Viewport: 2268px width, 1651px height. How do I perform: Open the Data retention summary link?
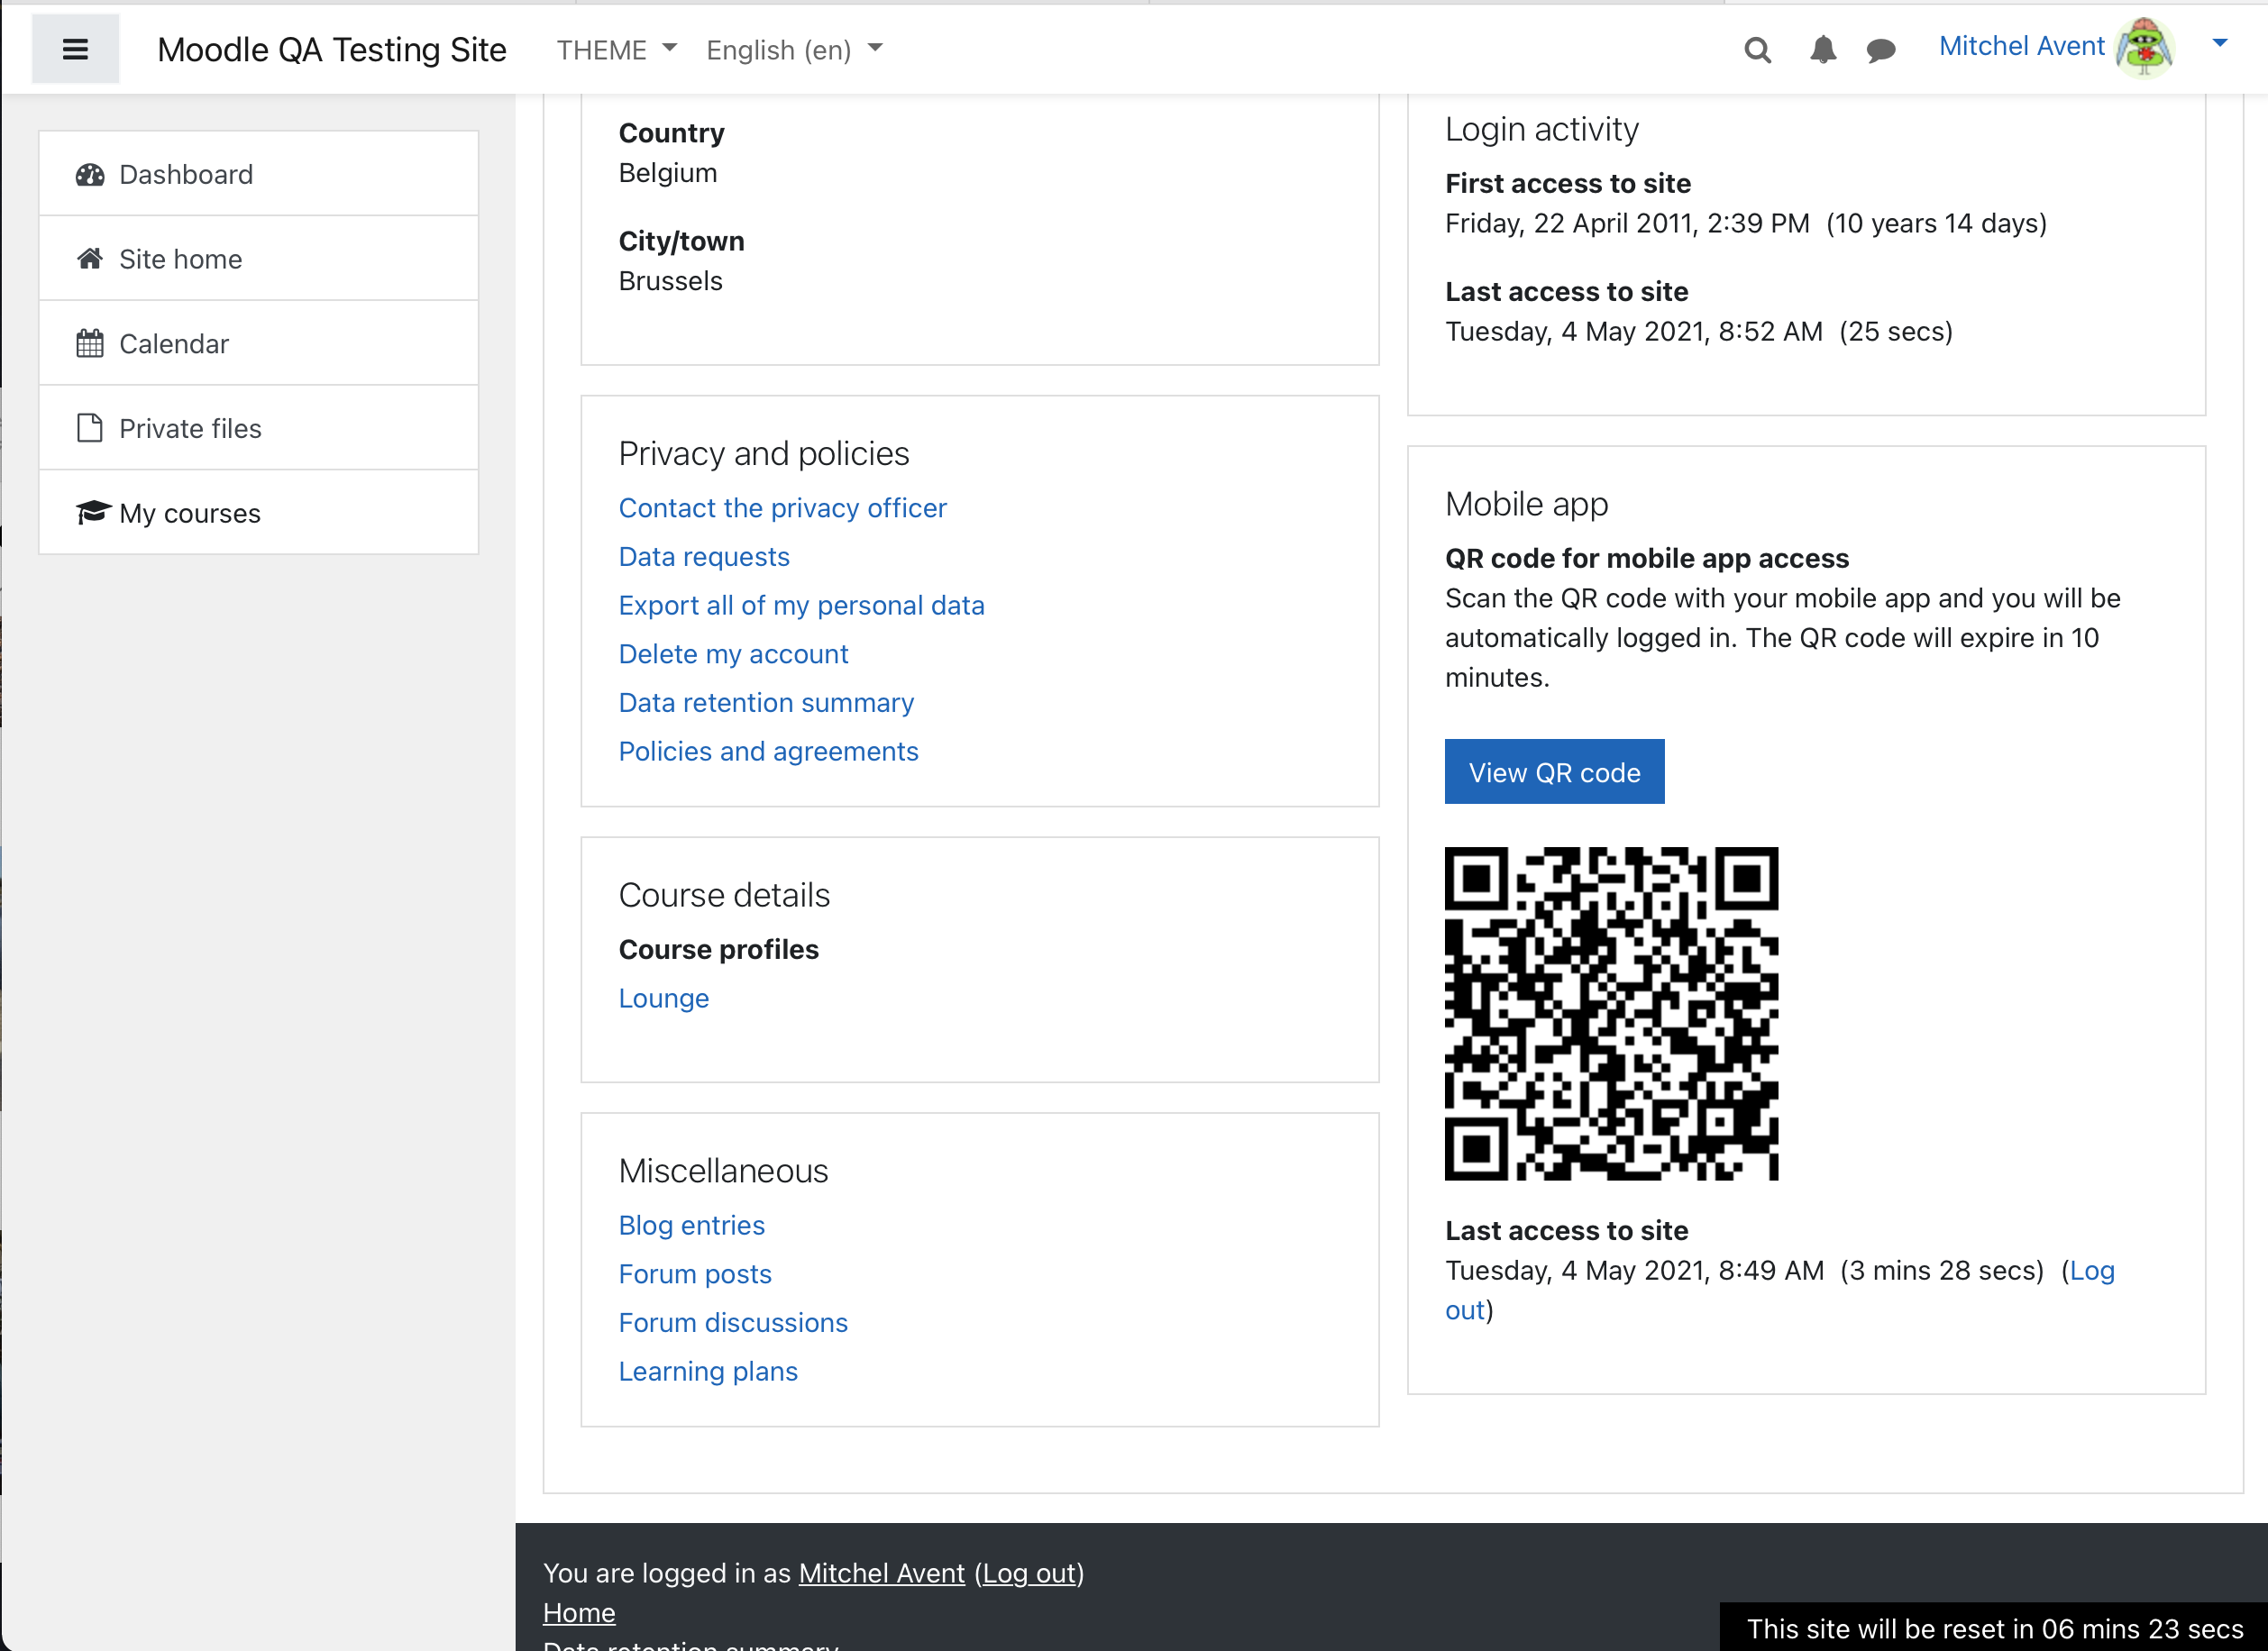766,703
